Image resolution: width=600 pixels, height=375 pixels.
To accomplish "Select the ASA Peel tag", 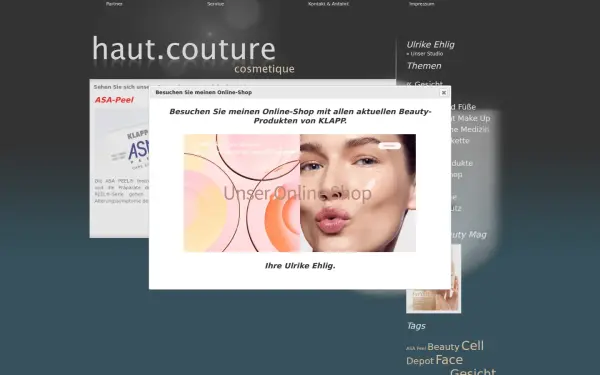I will click(x=416, y=348).
